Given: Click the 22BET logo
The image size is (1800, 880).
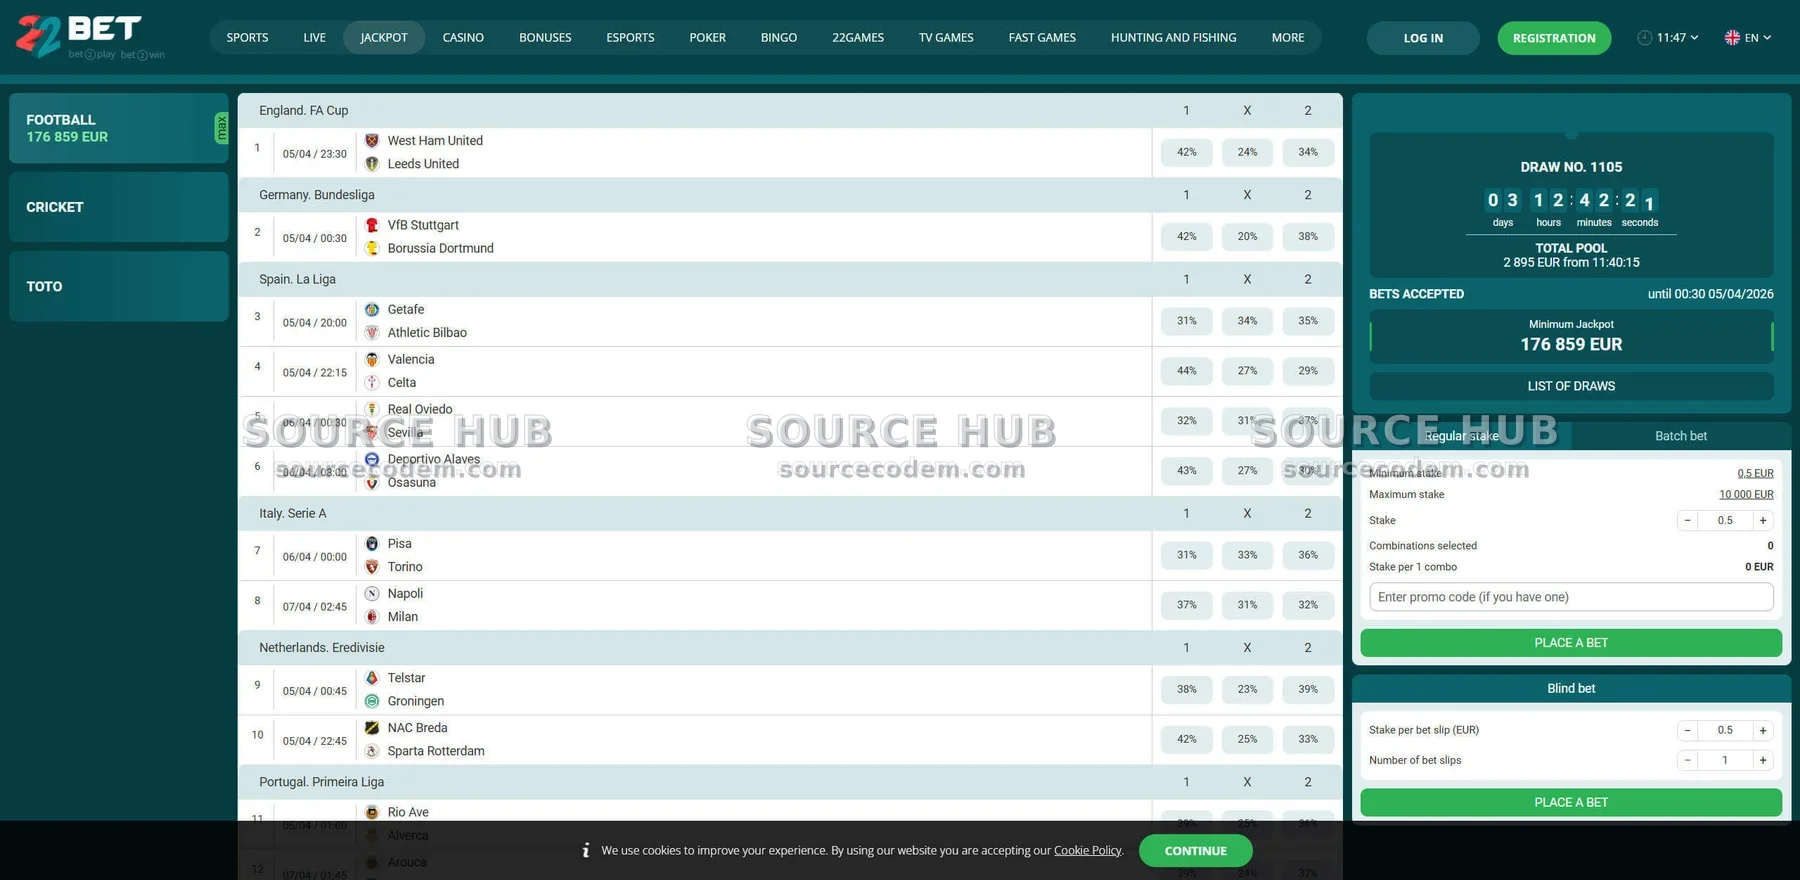Looking at the screenshot, I should [80, 36].
